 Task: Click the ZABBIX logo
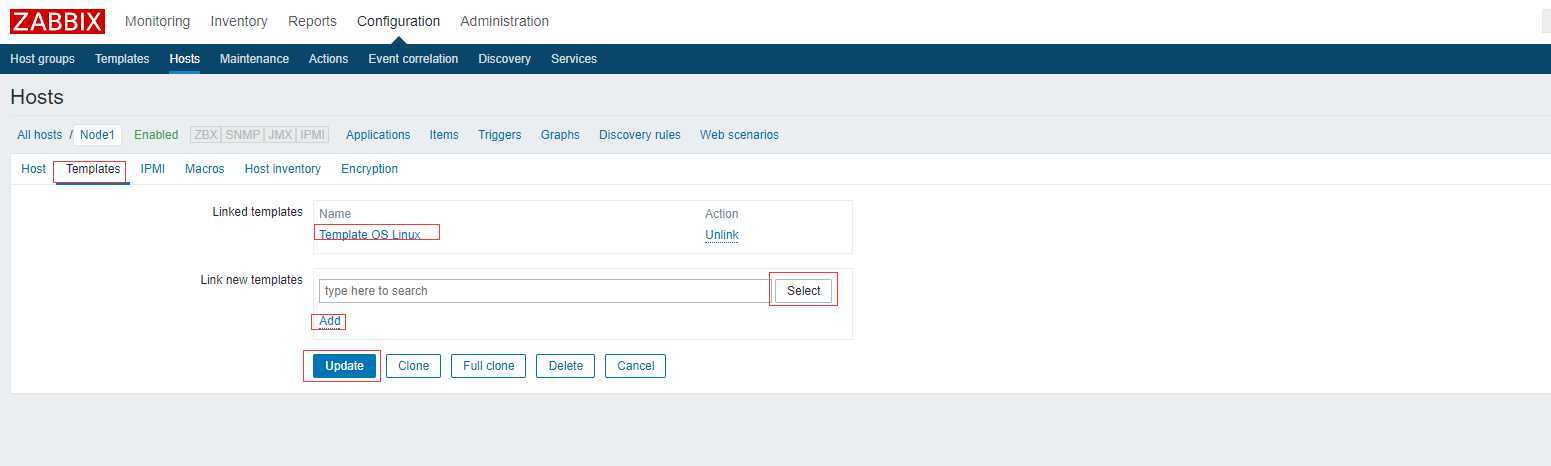(57, 21)
